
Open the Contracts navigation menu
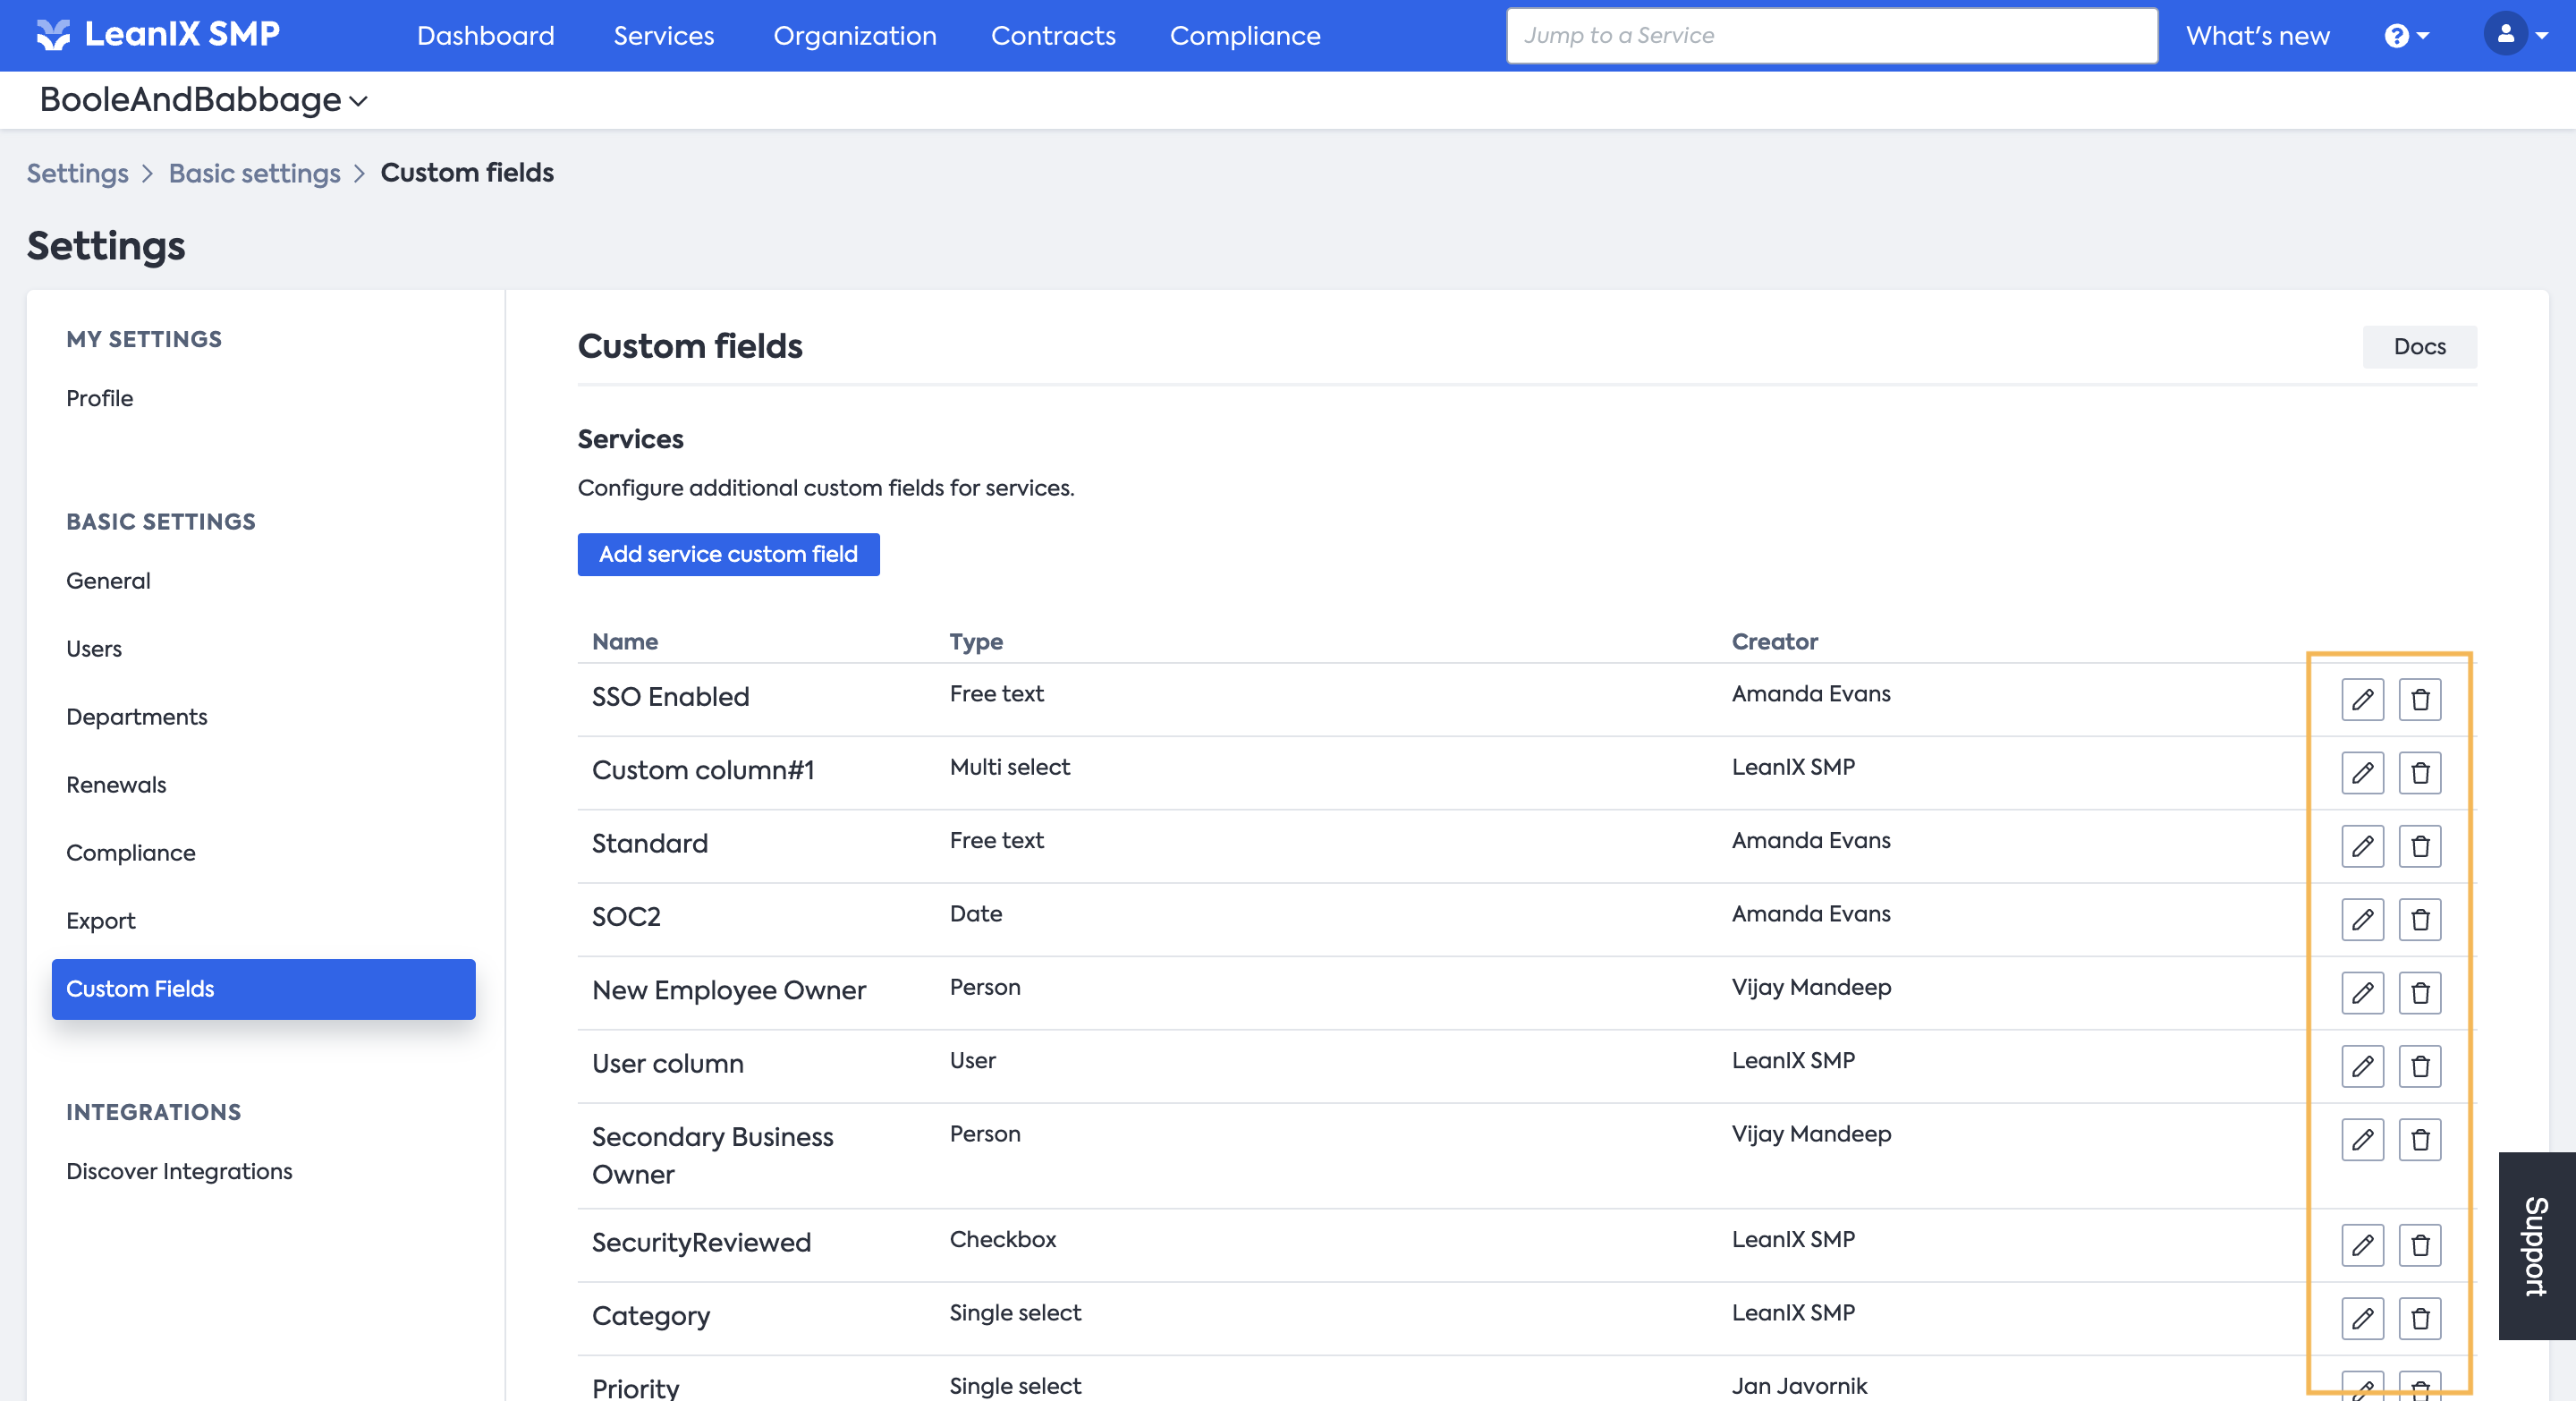click(1052, 36)
